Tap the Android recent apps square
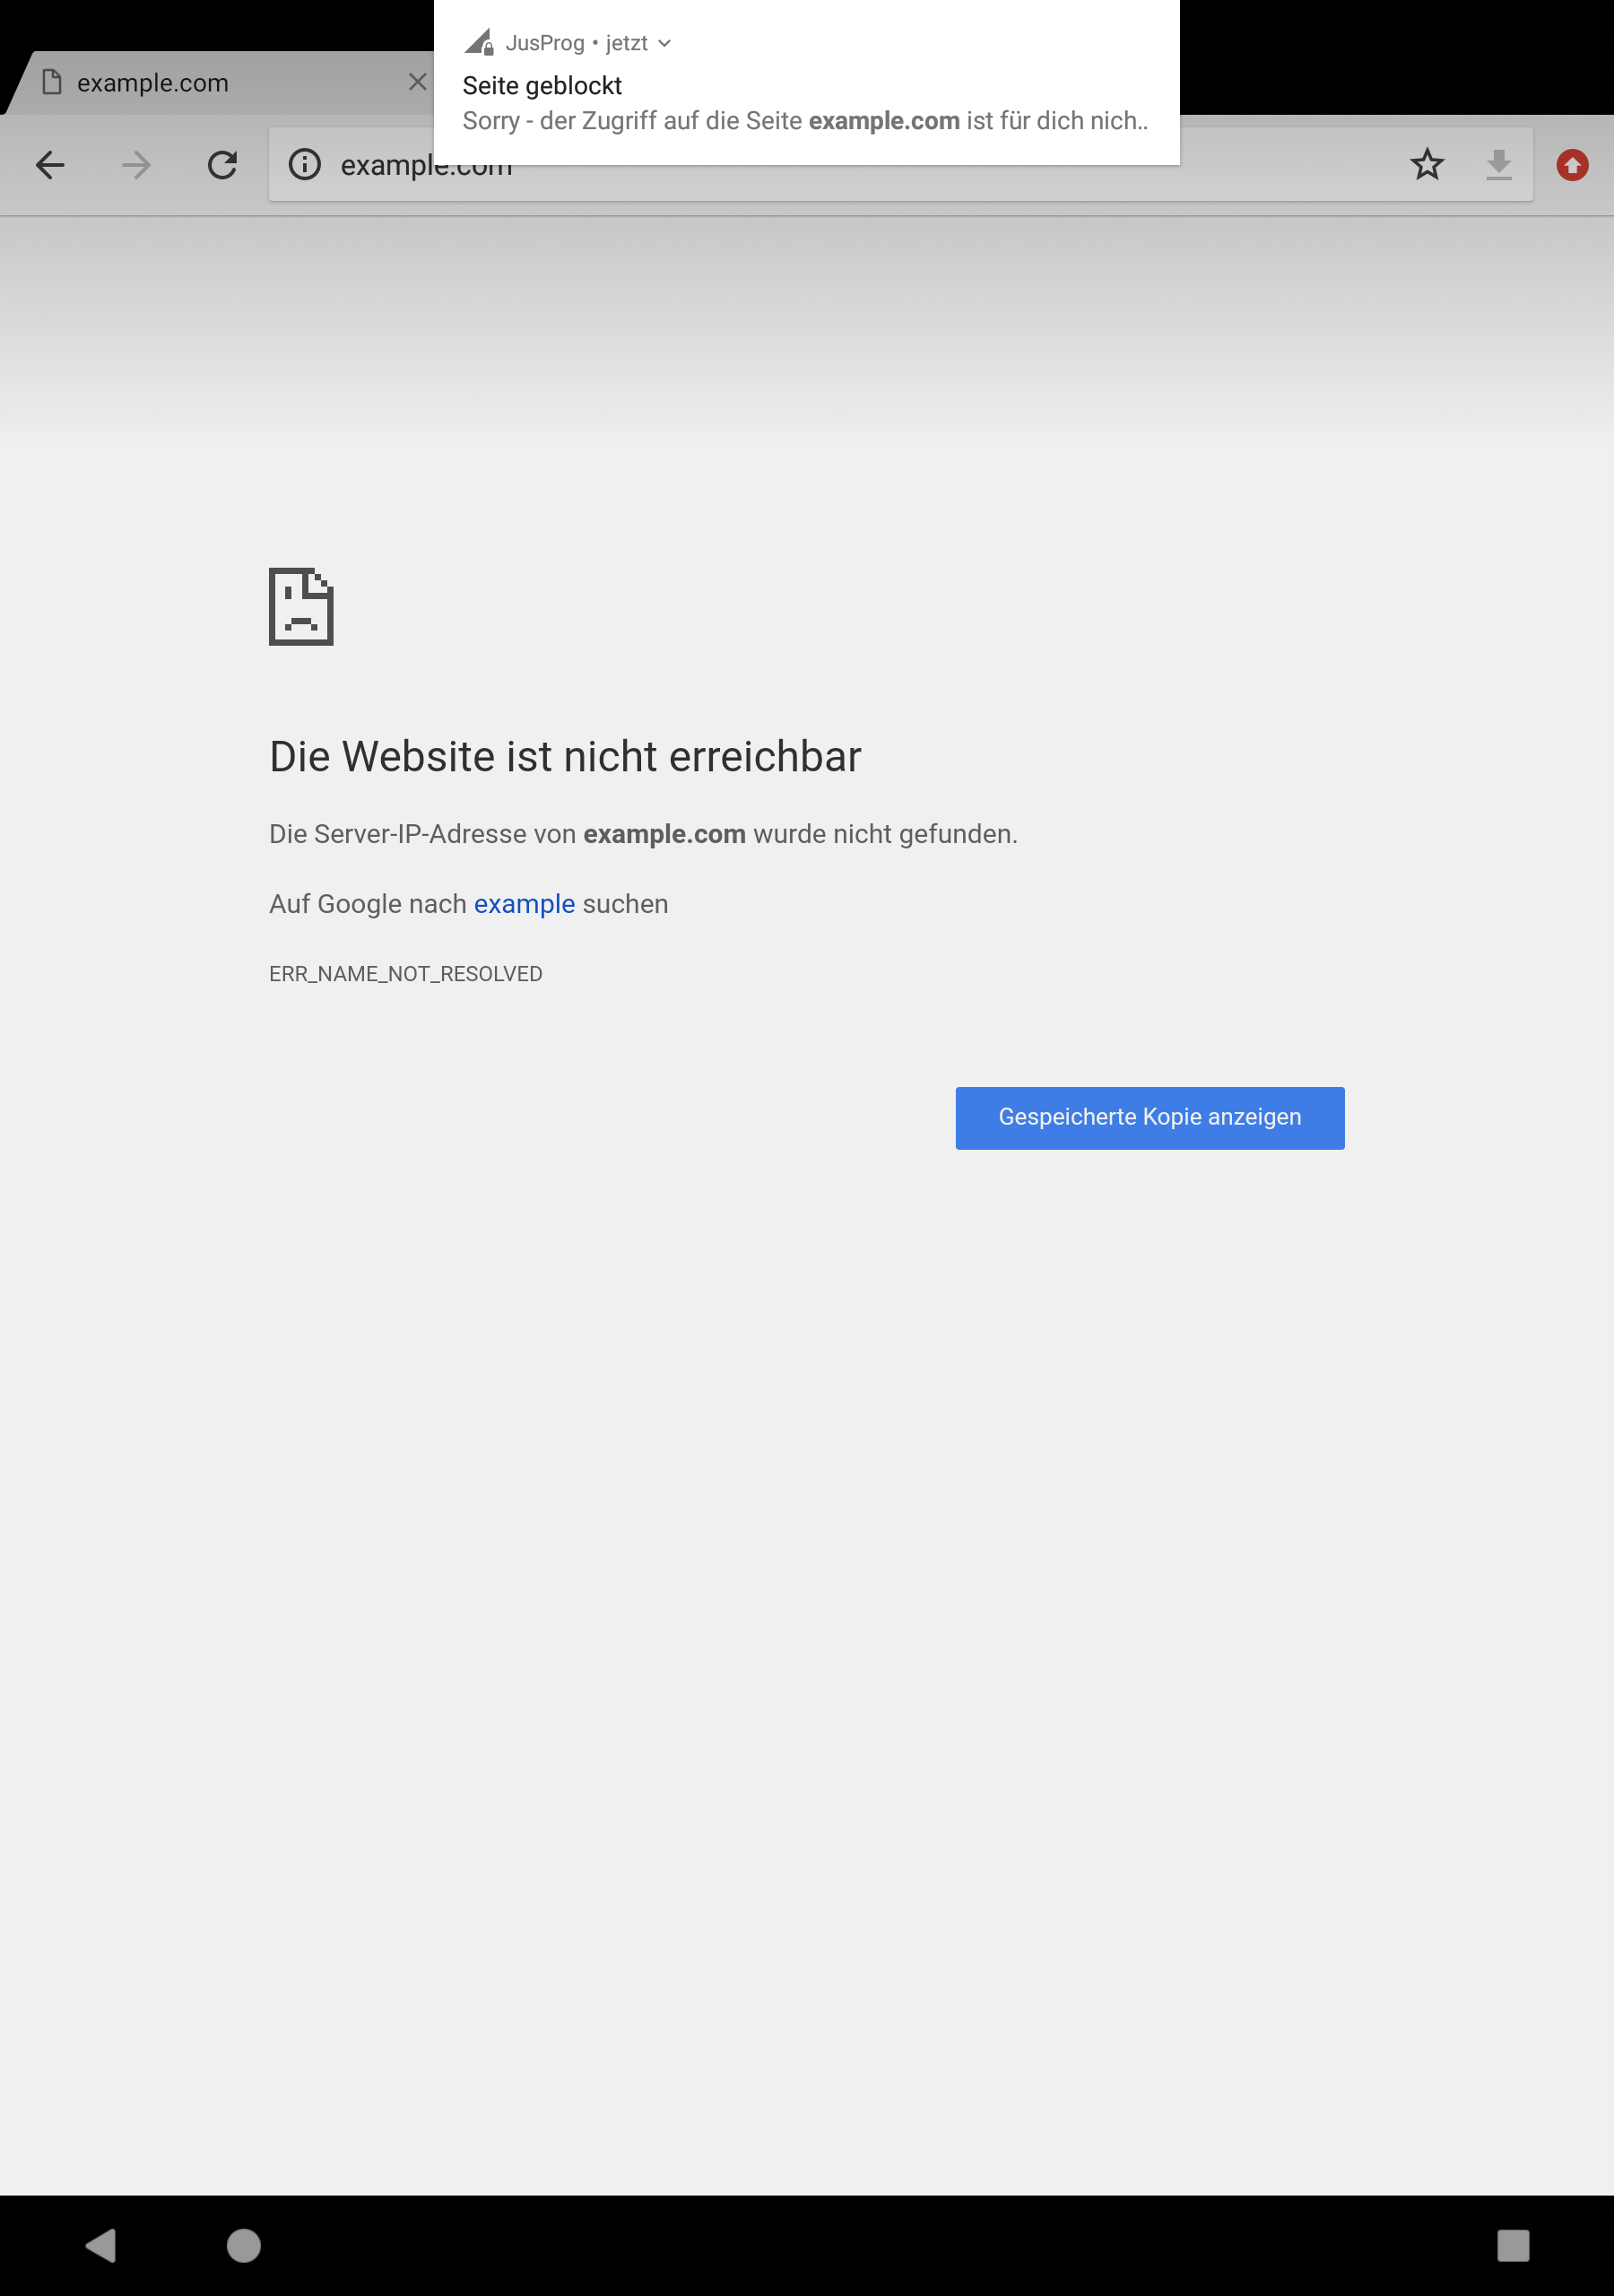Image resolution: width=1614 pixels, height=2296 pixels. coord(1513,2245)
